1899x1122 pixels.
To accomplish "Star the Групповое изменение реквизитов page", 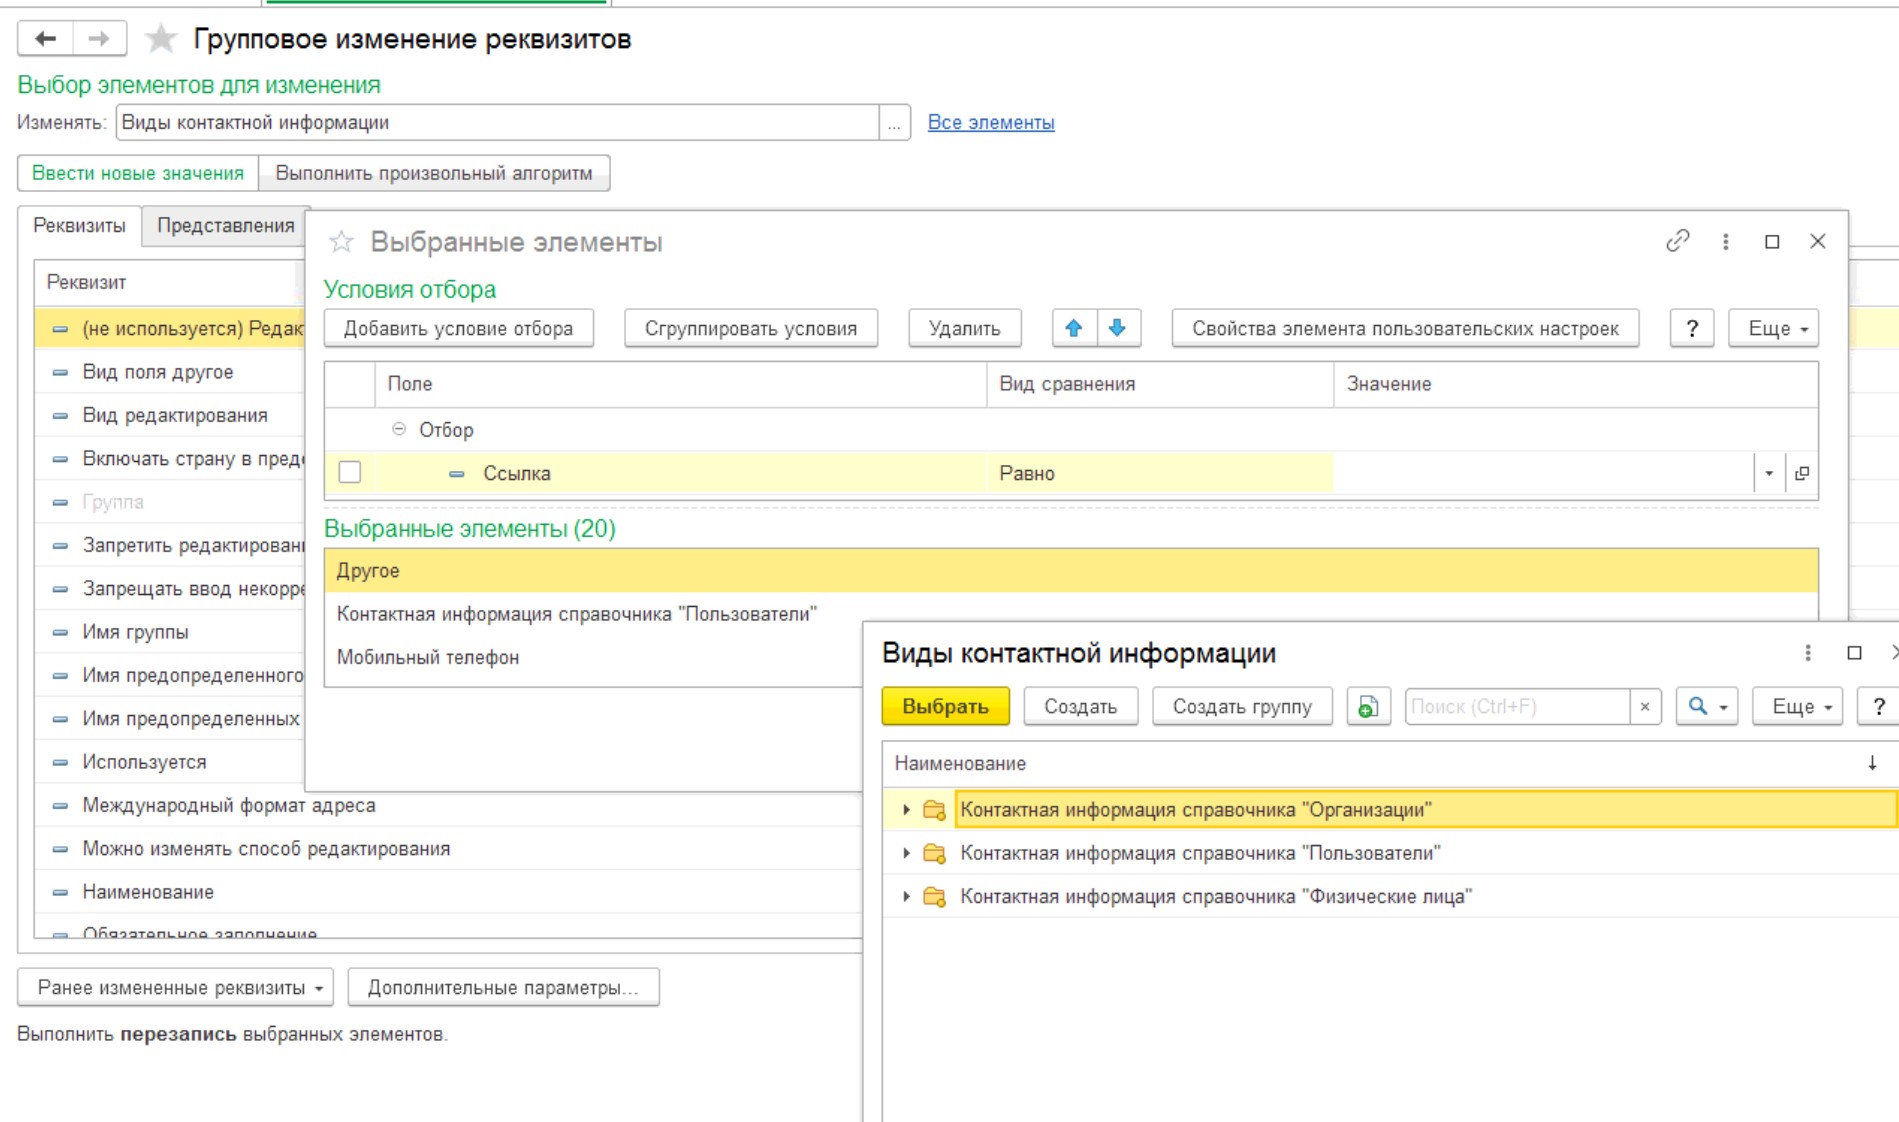I will pyautogui.click(x=160, y=39).
